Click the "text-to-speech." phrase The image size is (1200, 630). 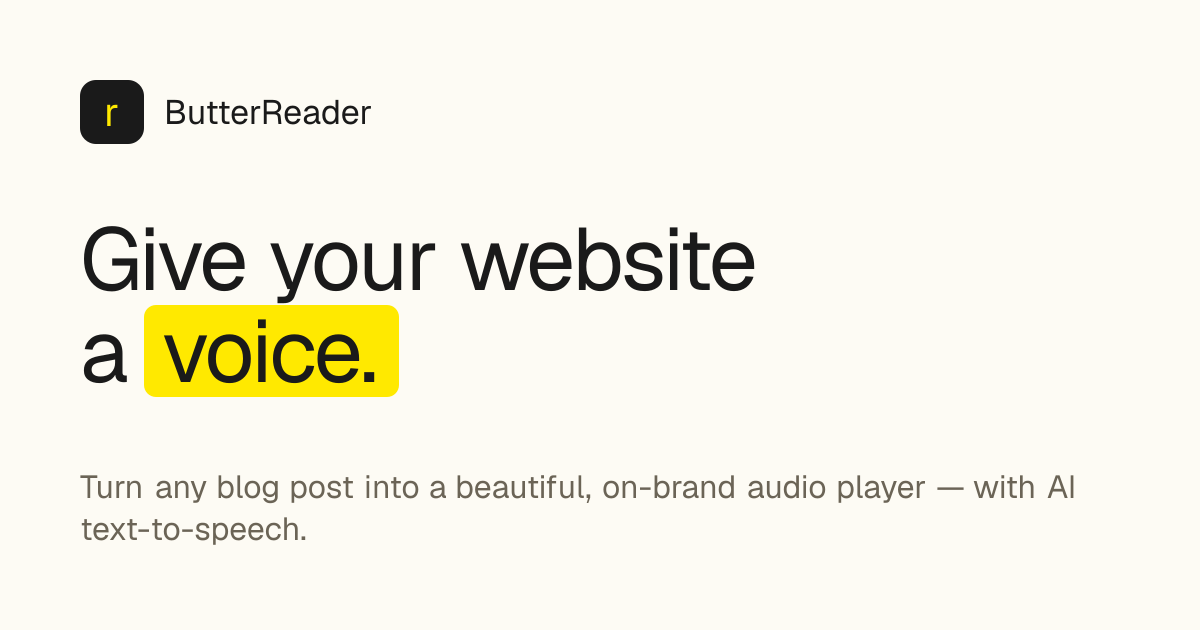click(x=194, y=530)
